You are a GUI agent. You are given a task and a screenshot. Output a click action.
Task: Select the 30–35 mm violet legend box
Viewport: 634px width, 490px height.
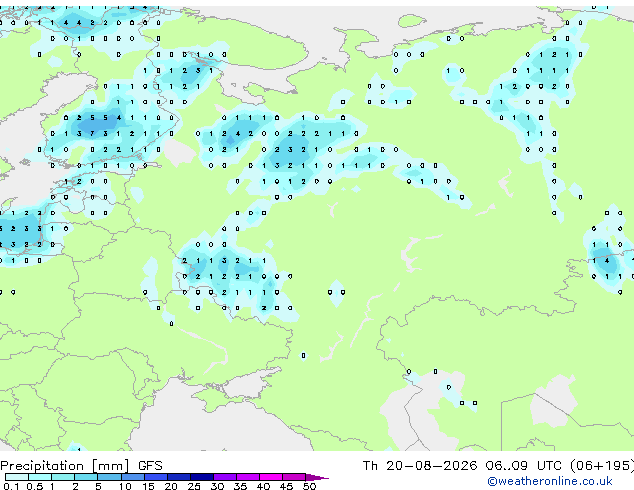tap(225, 477)
